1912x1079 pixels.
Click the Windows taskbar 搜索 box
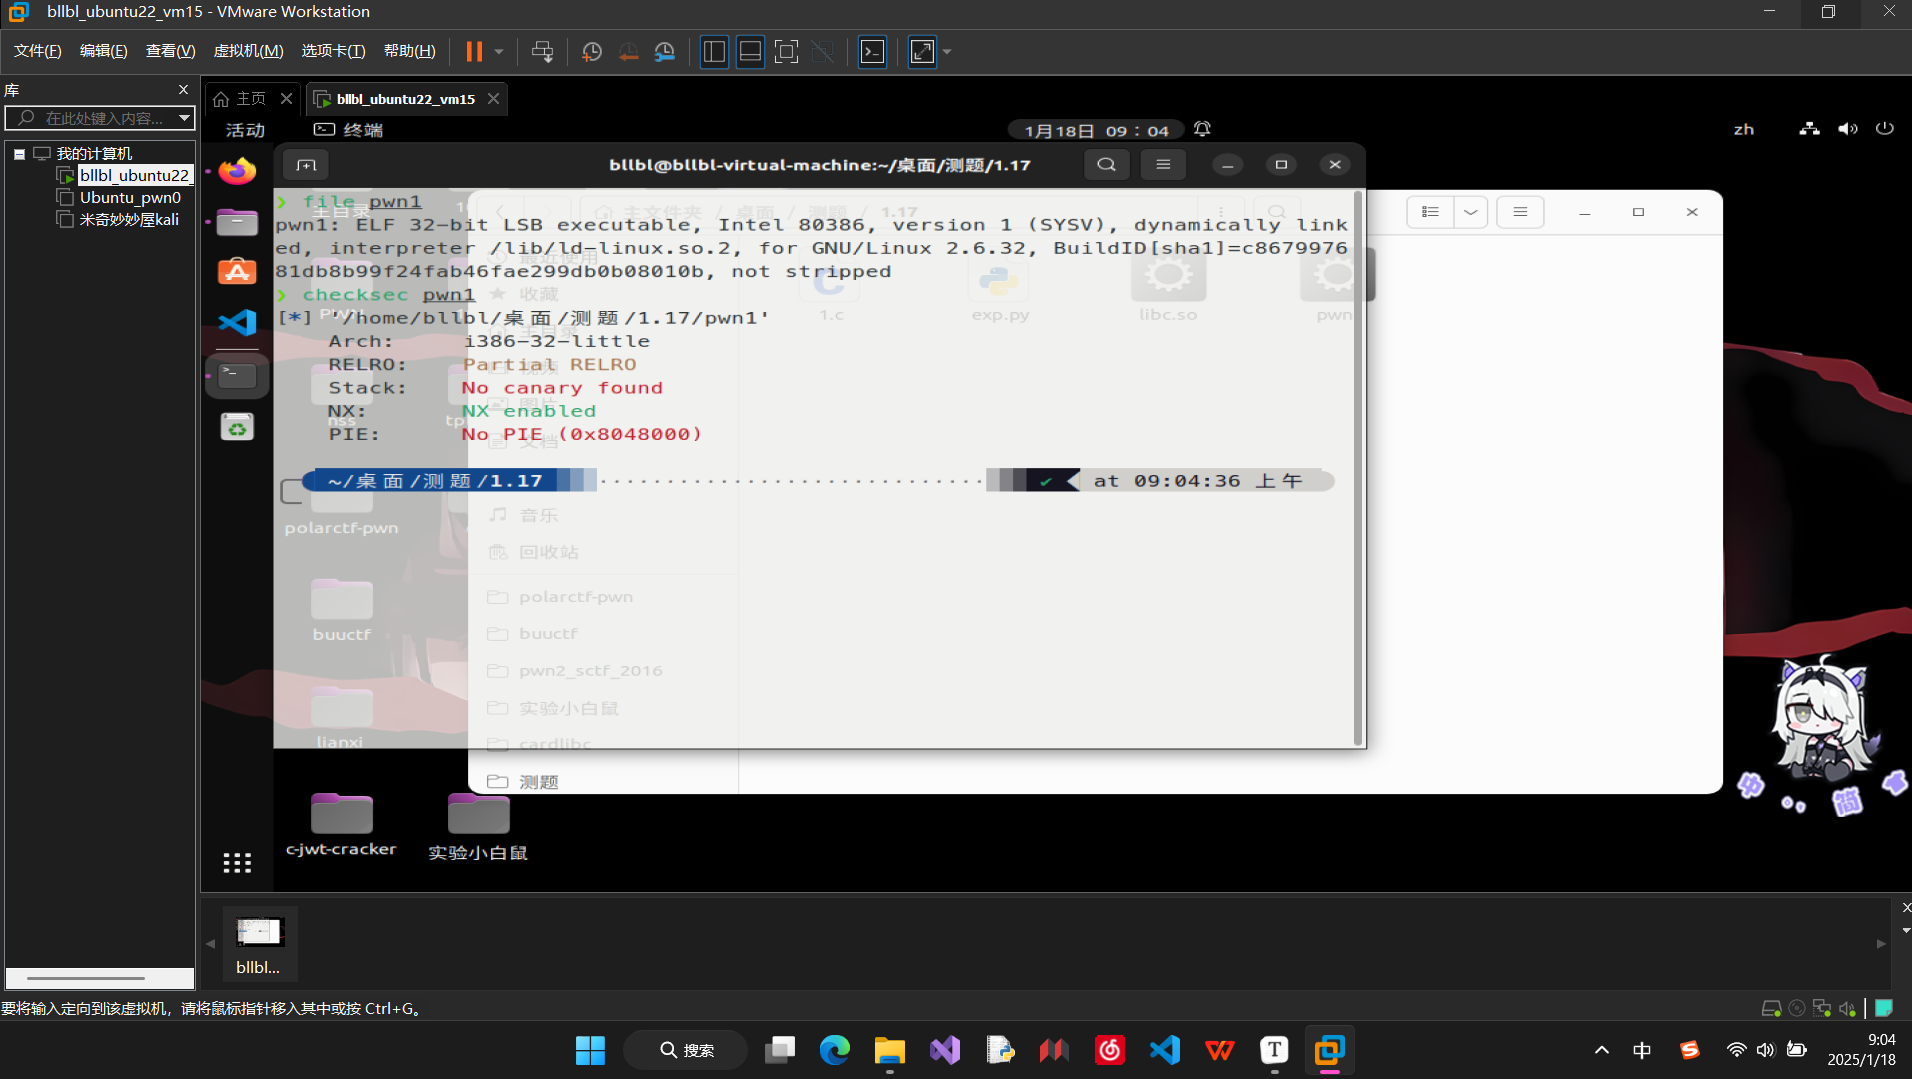click(686, 1050)
